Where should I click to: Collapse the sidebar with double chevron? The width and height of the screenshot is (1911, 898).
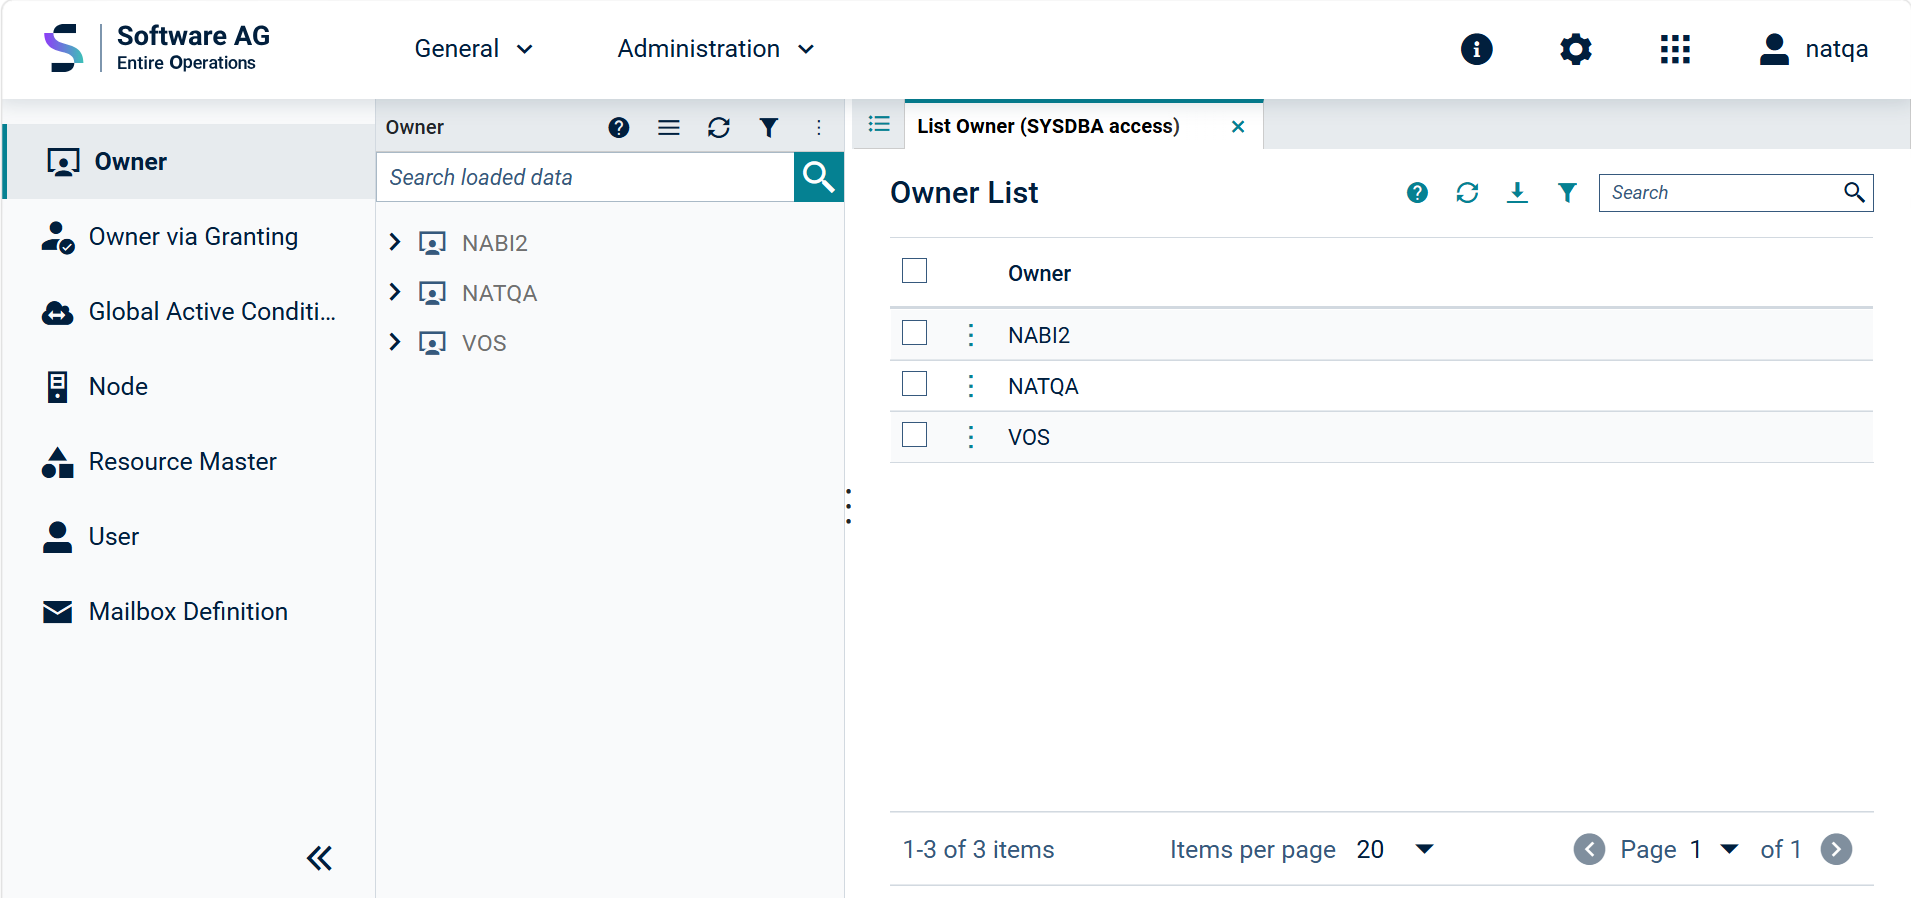click(319, 858)
